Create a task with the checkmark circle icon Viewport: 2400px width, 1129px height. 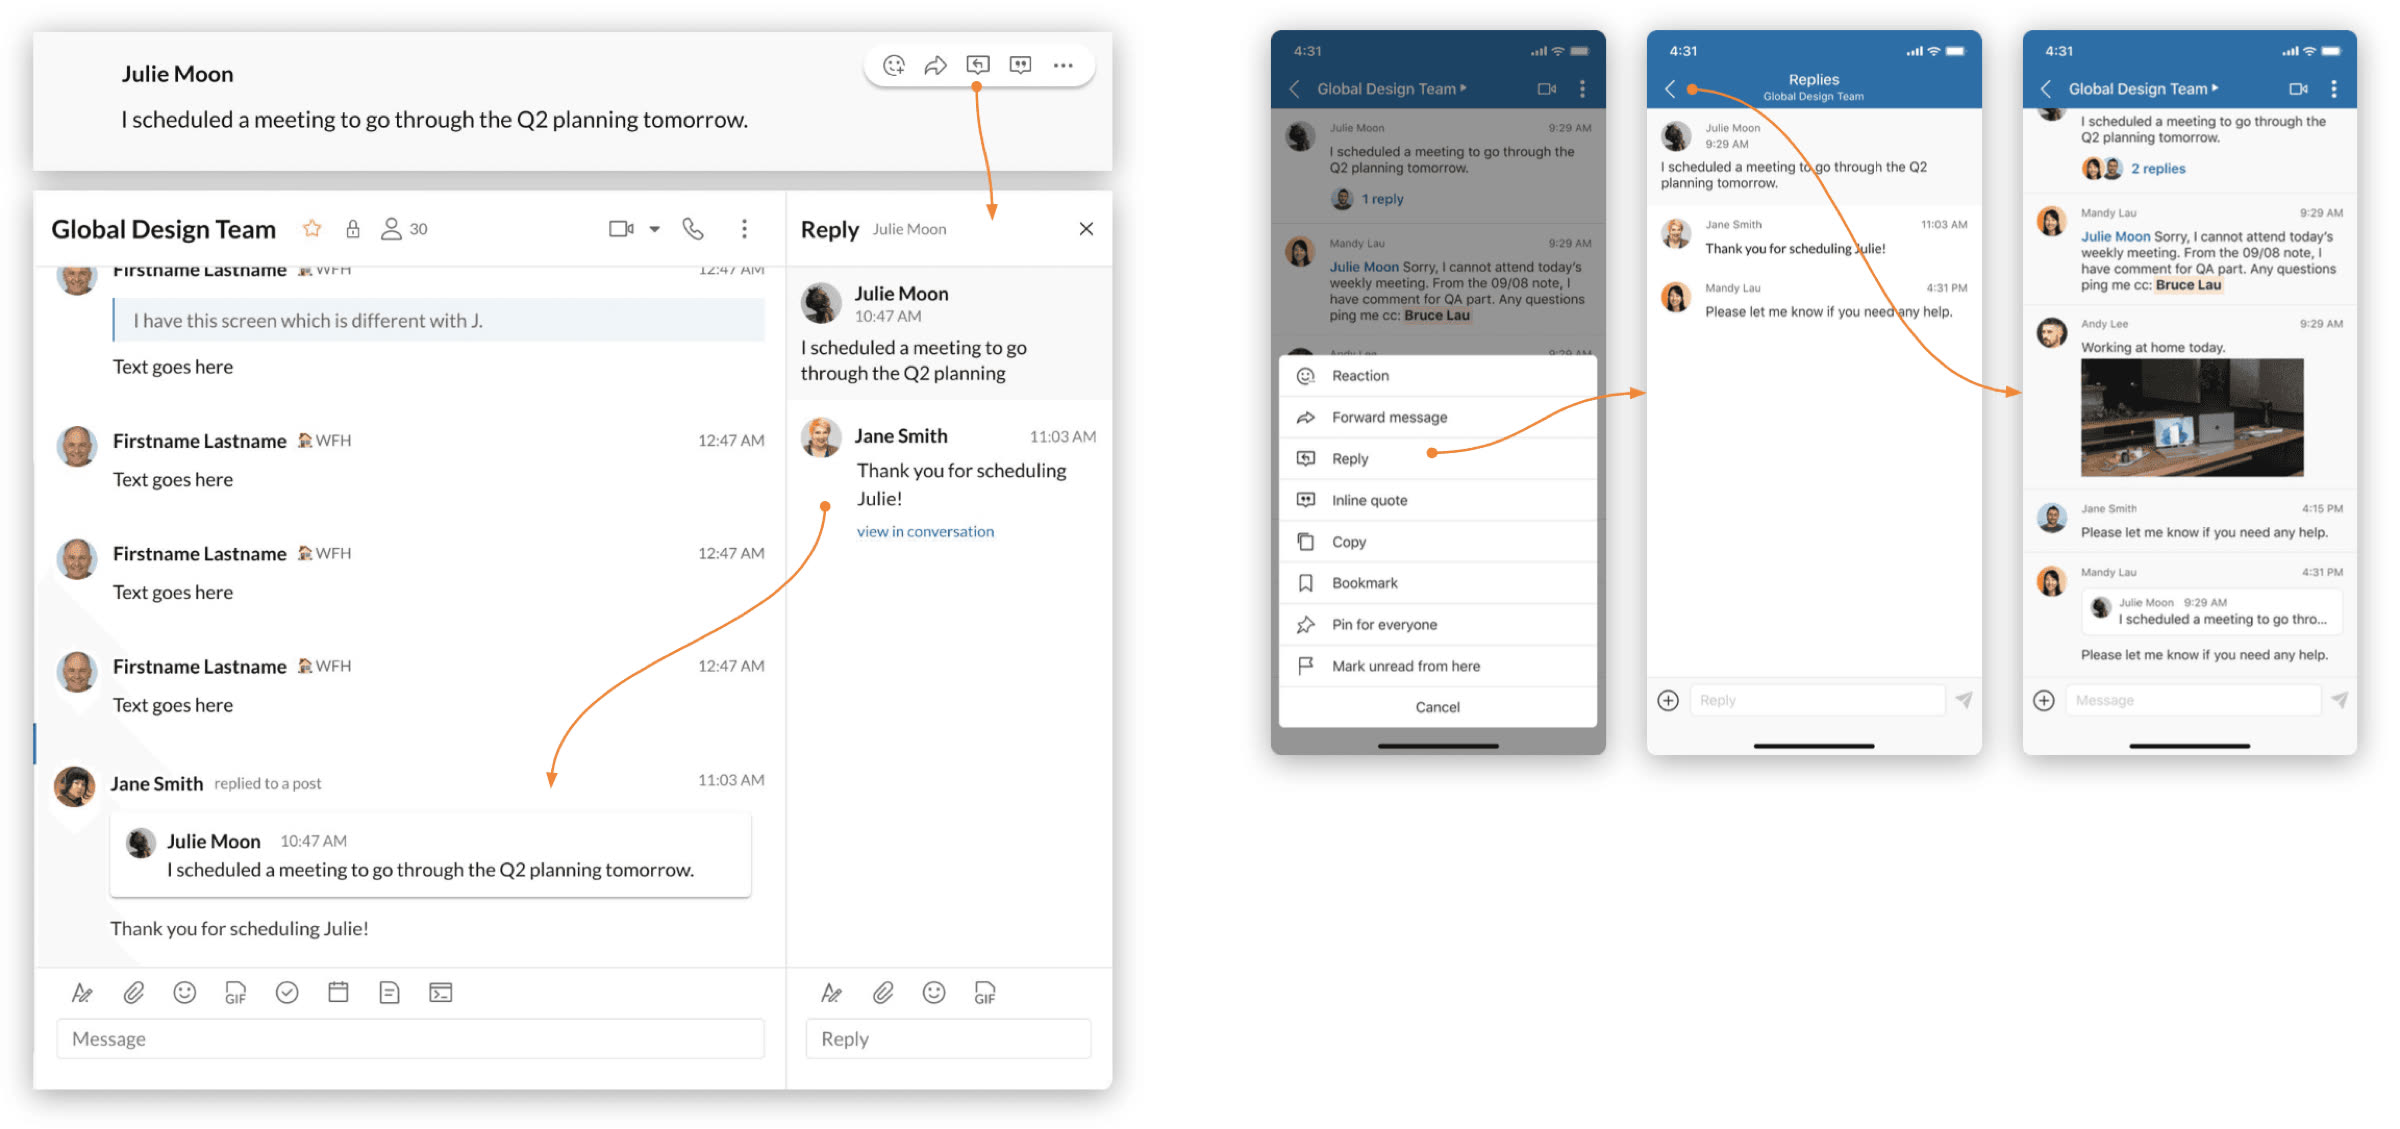(x=287, y=993)
